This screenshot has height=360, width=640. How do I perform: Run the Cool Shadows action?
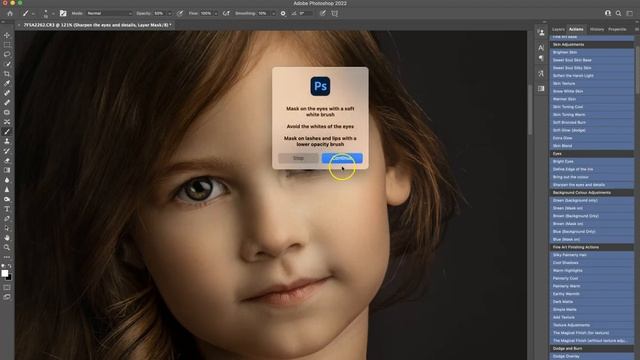coord(591,262)
